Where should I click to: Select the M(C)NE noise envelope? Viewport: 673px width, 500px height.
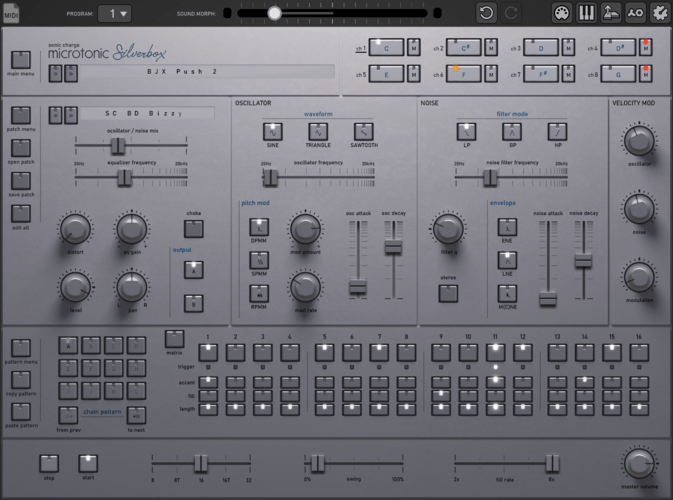[x=507, y=294]
